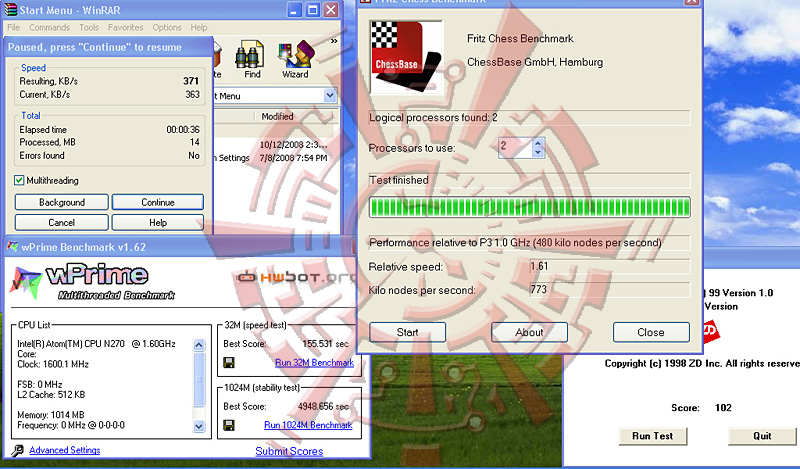
Task: Click the WinRAR title bar icon
Action: point(10,9)
